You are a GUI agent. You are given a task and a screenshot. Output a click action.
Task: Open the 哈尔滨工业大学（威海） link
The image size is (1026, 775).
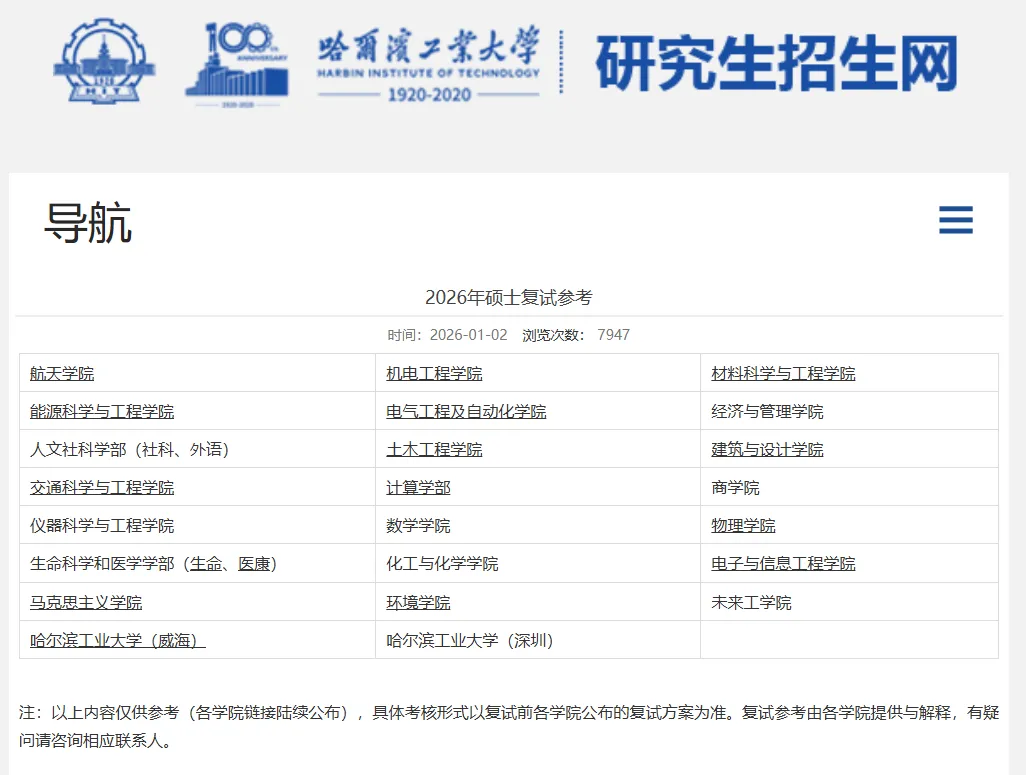pos(118,640)
